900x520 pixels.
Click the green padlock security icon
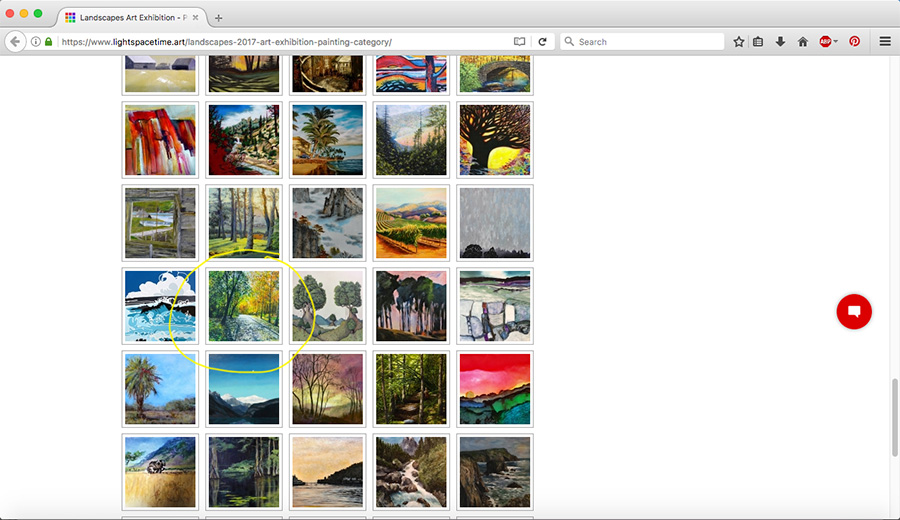click(49, 41)
